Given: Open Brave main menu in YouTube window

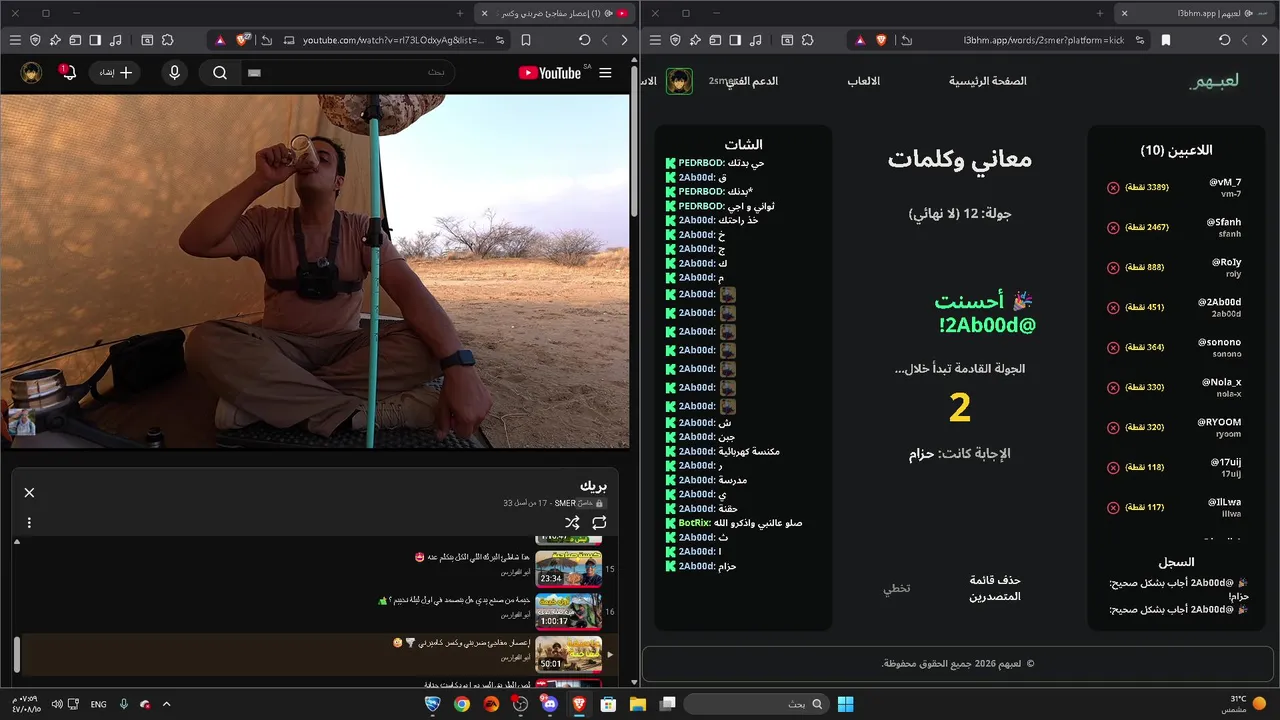Looking at the screenshot, I should [14, 40].
